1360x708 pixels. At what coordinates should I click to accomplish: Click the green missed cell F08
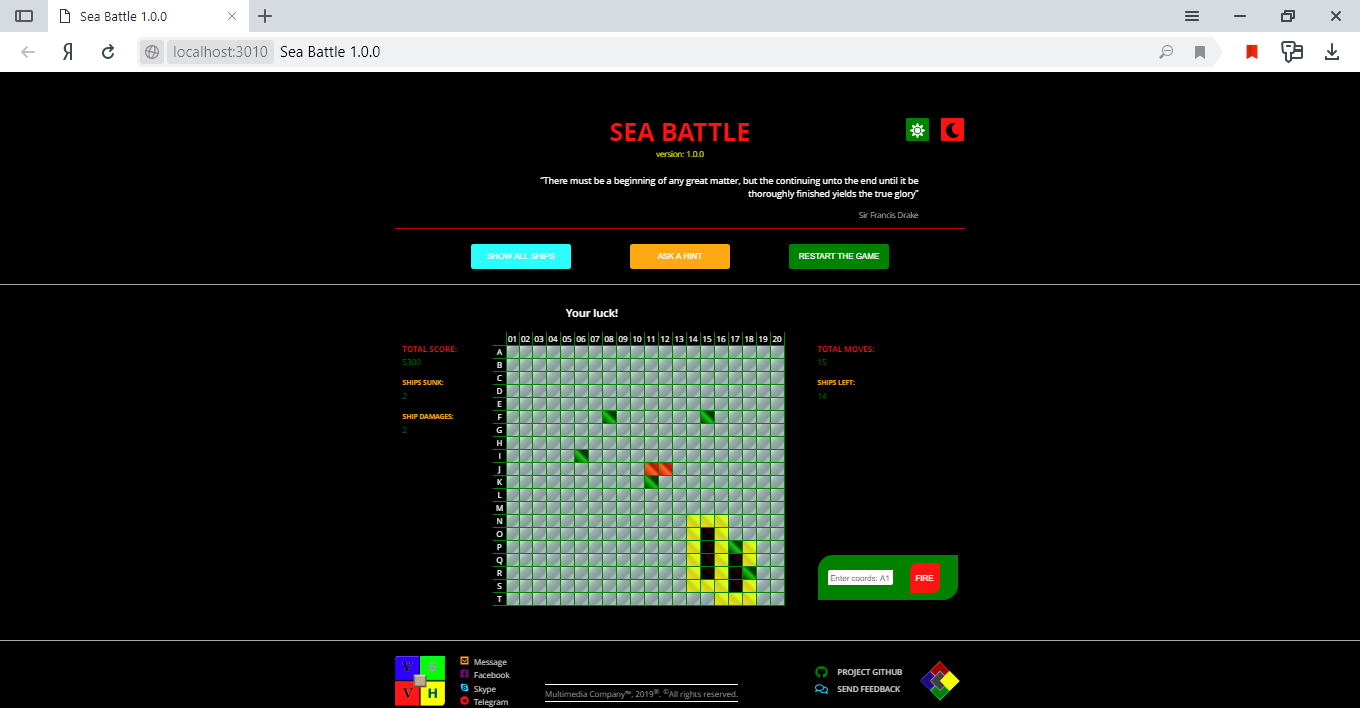(610, 417)
